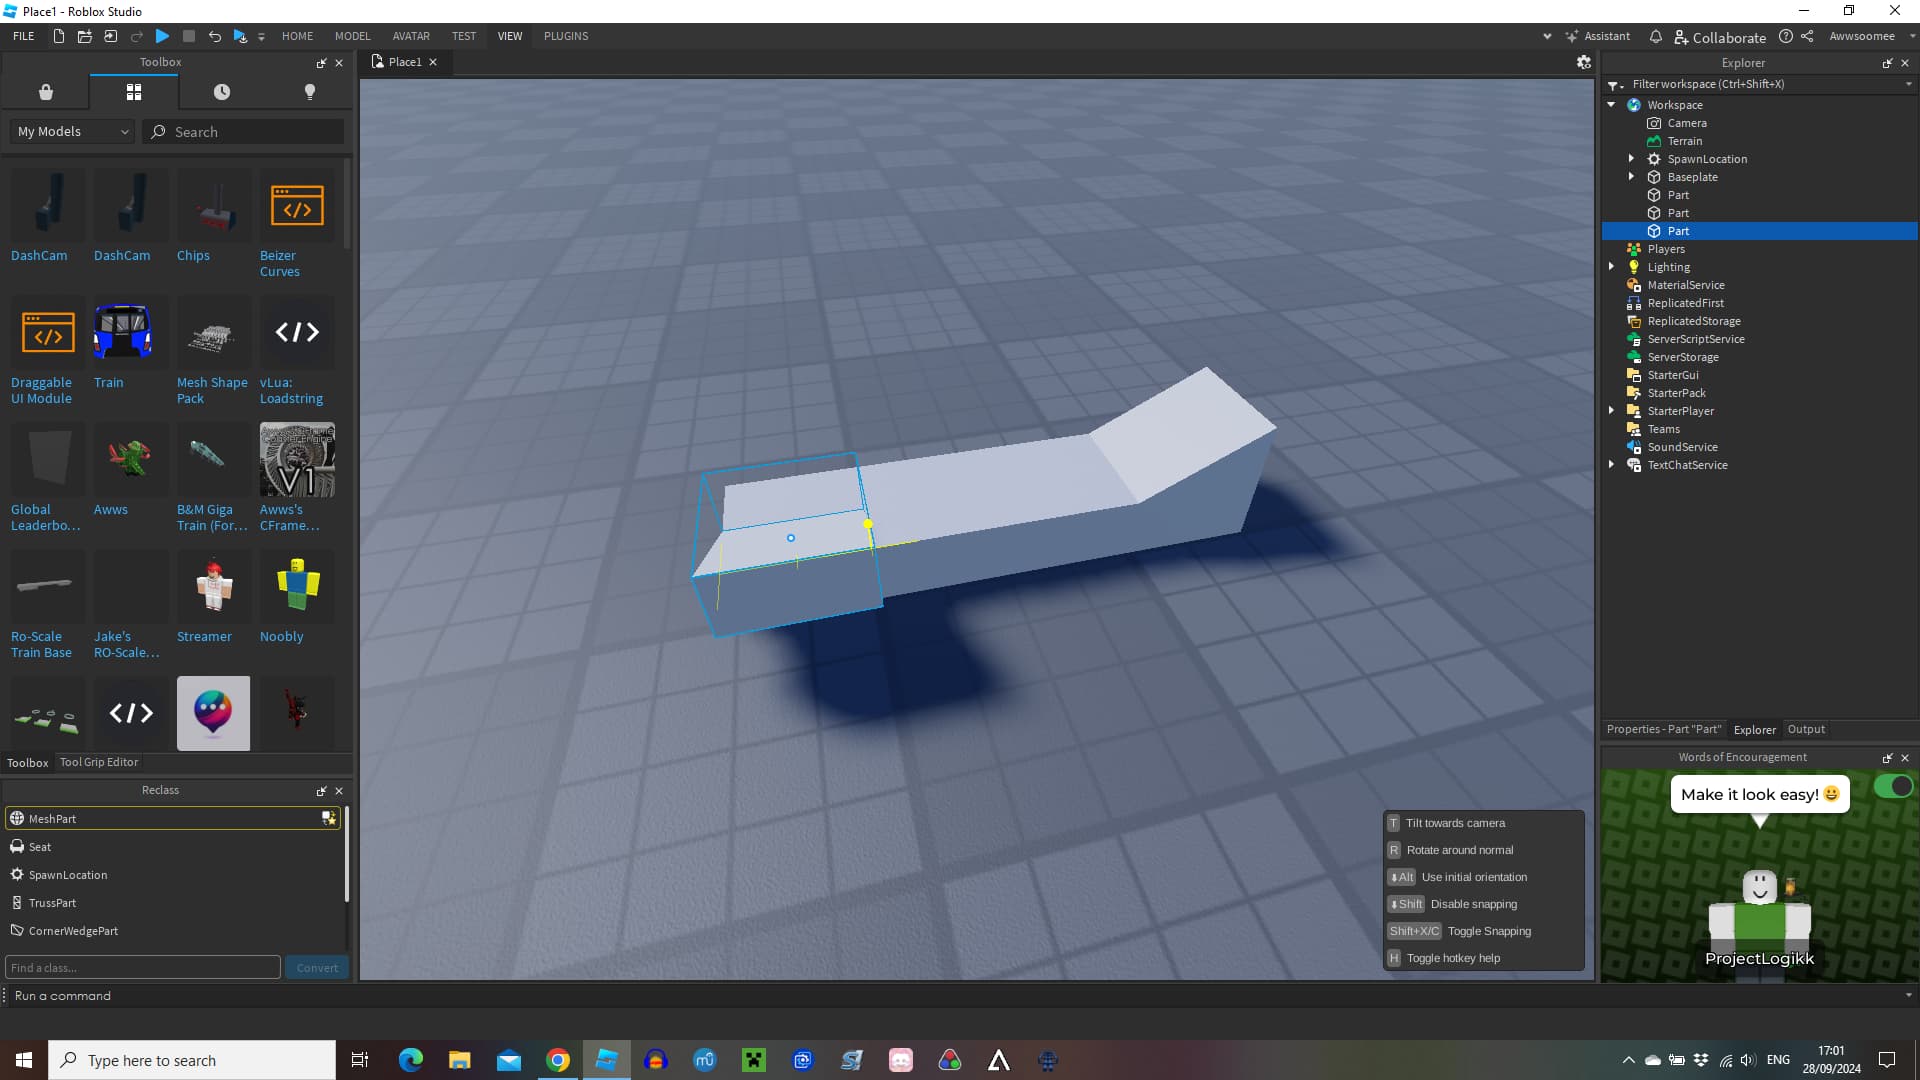The image size is (1920, 1080).
Task: Click the share icon next to Collaborate
Action: (x=1807, y=36)
